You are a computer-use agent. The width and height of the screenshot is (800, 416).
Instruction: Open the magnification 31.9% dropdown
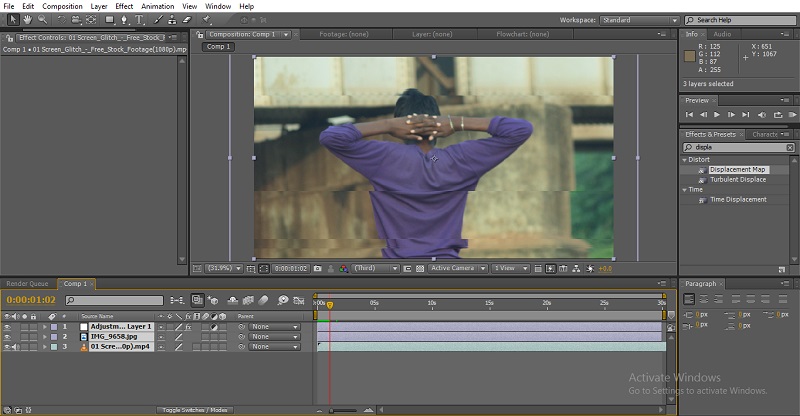pyautogui.click(x=223, y=268)
